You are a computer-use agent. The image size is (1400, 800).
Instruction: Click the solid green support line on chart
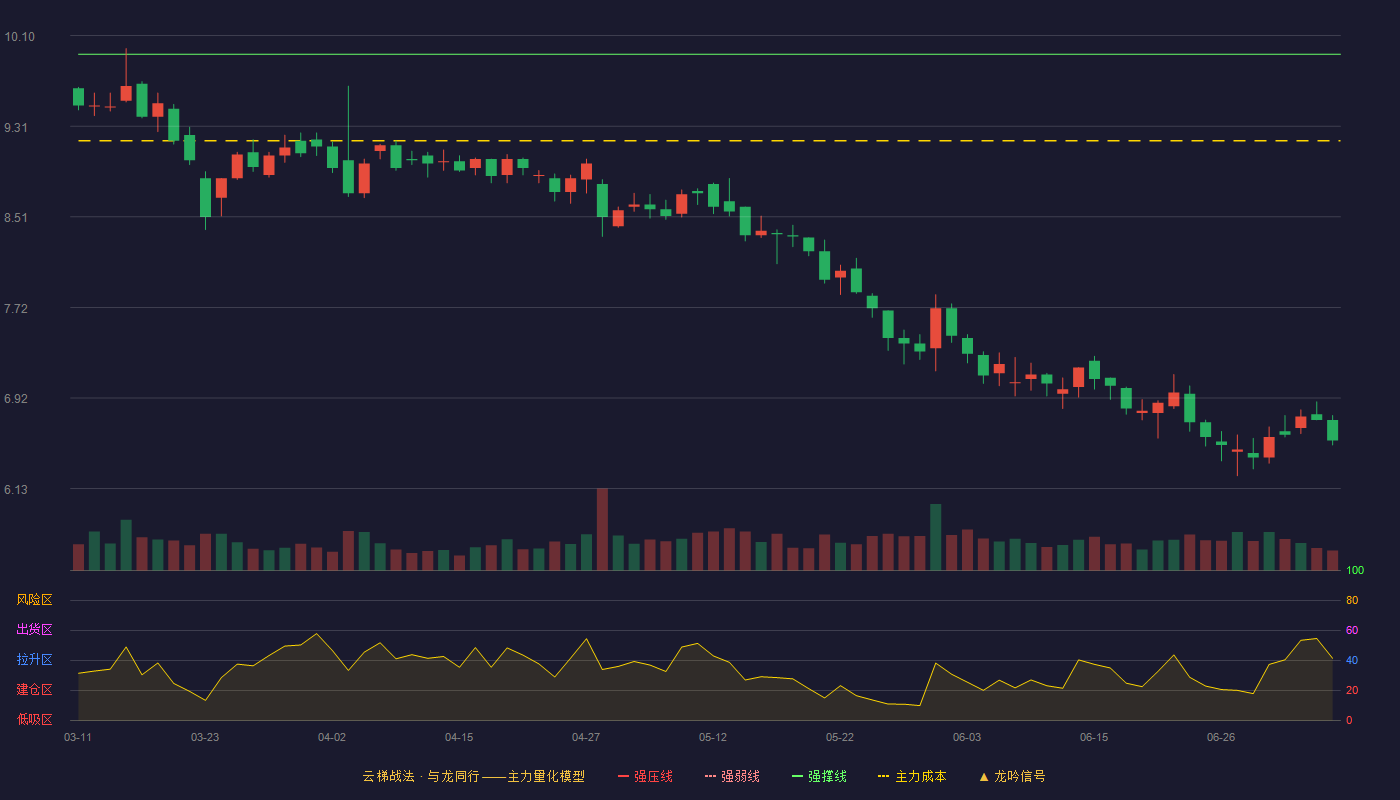pyautogui.click(x=709, y=54)
